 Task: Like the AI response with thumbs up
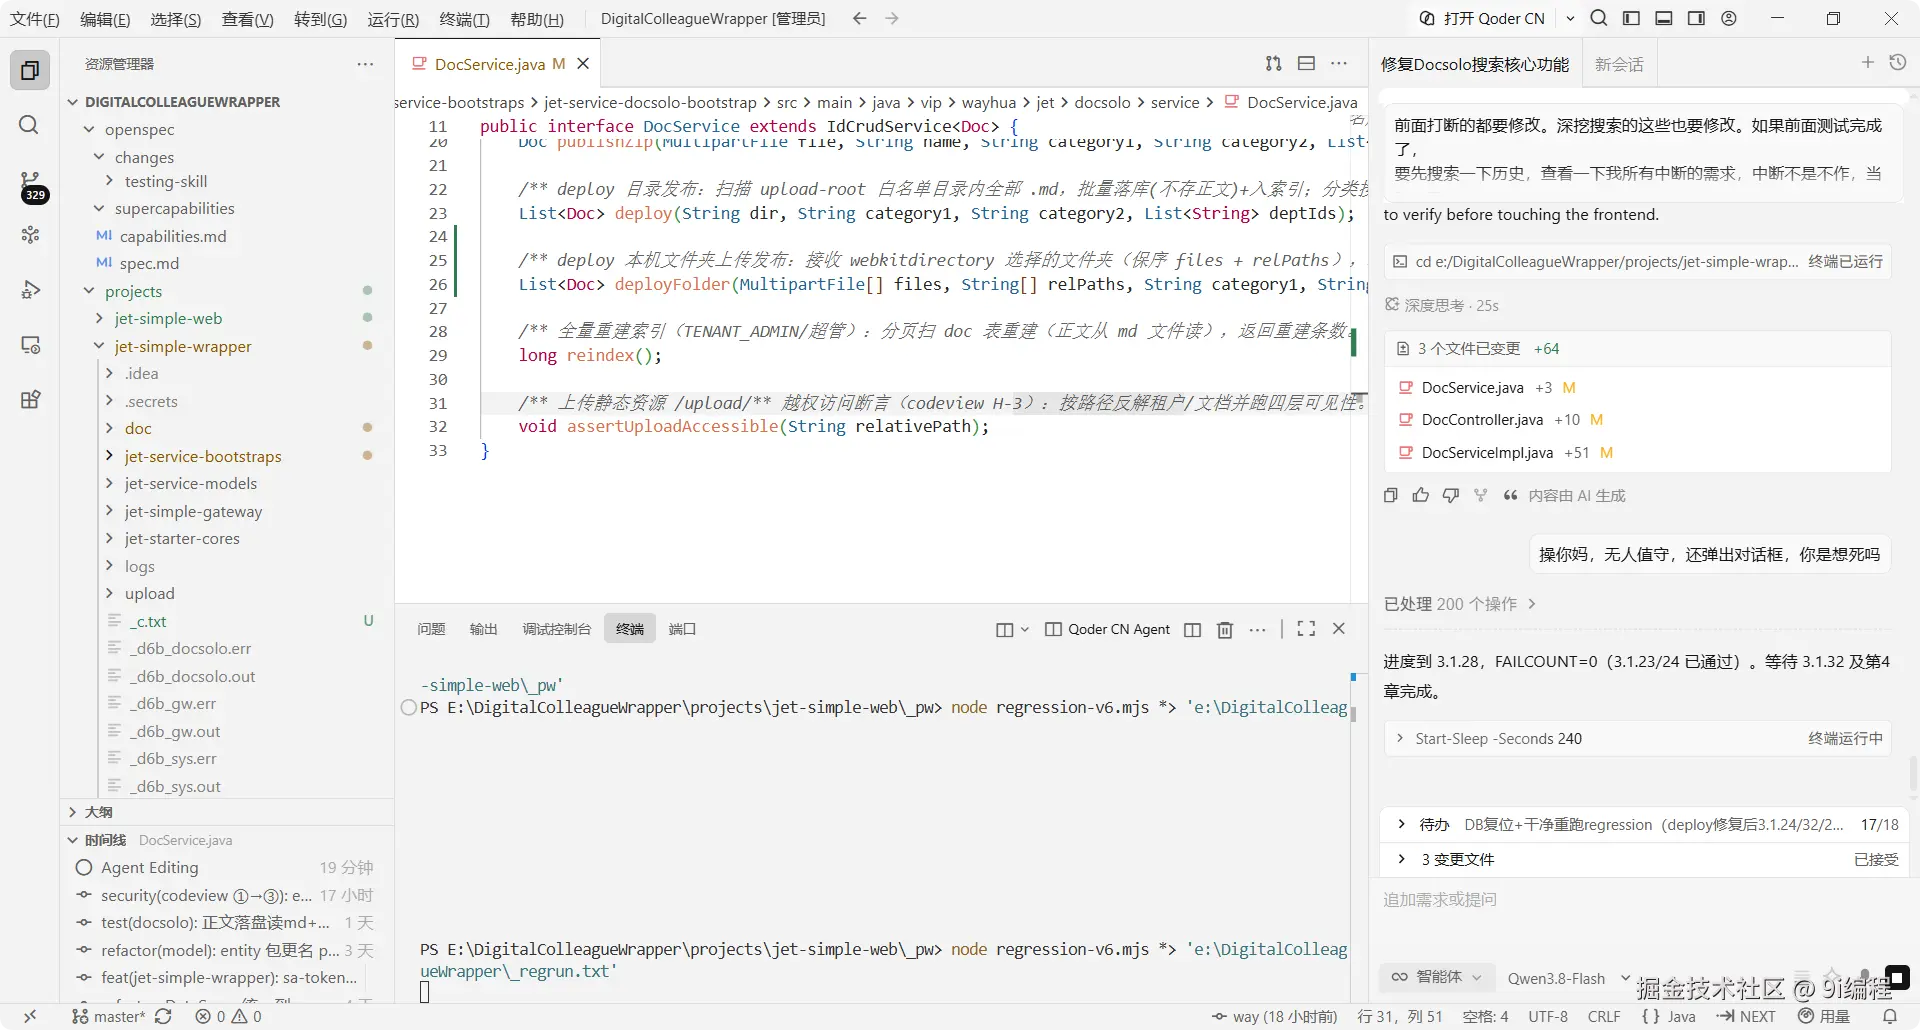1421,495
